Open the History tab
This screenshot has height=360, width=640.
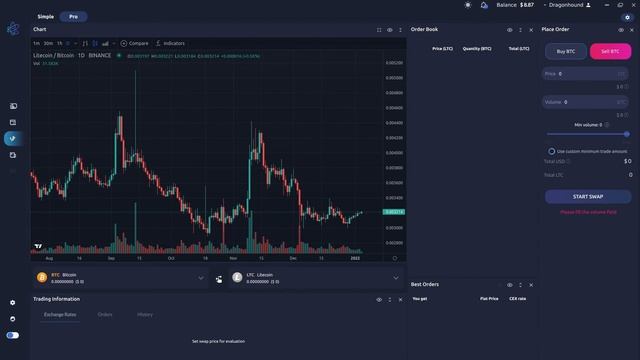tap(145, 315)
